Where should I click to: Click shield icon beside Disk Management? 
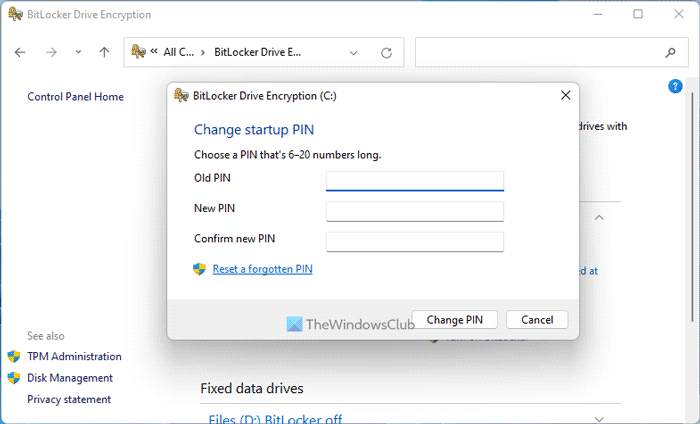pyautogui.click(x=14, y=378)
